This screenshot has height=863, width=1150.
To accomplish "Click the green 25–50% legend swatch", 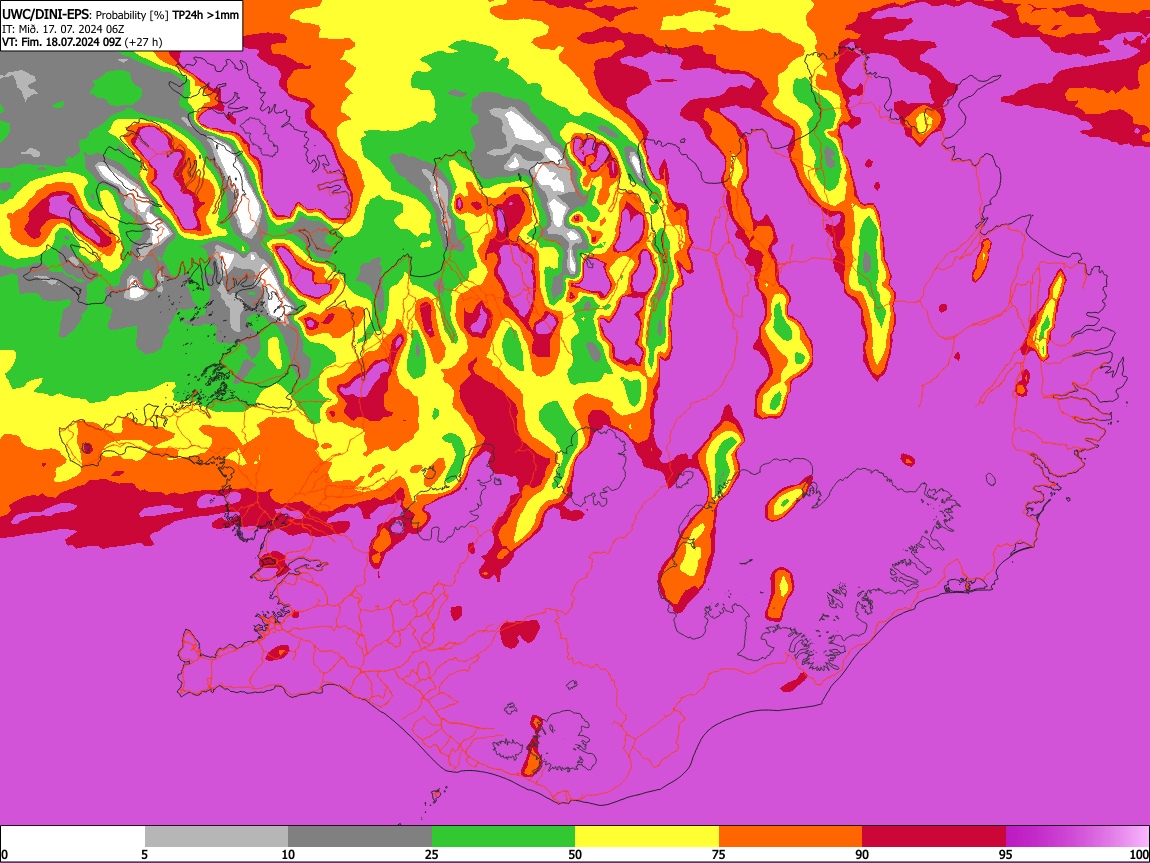I will click(503, 837).
